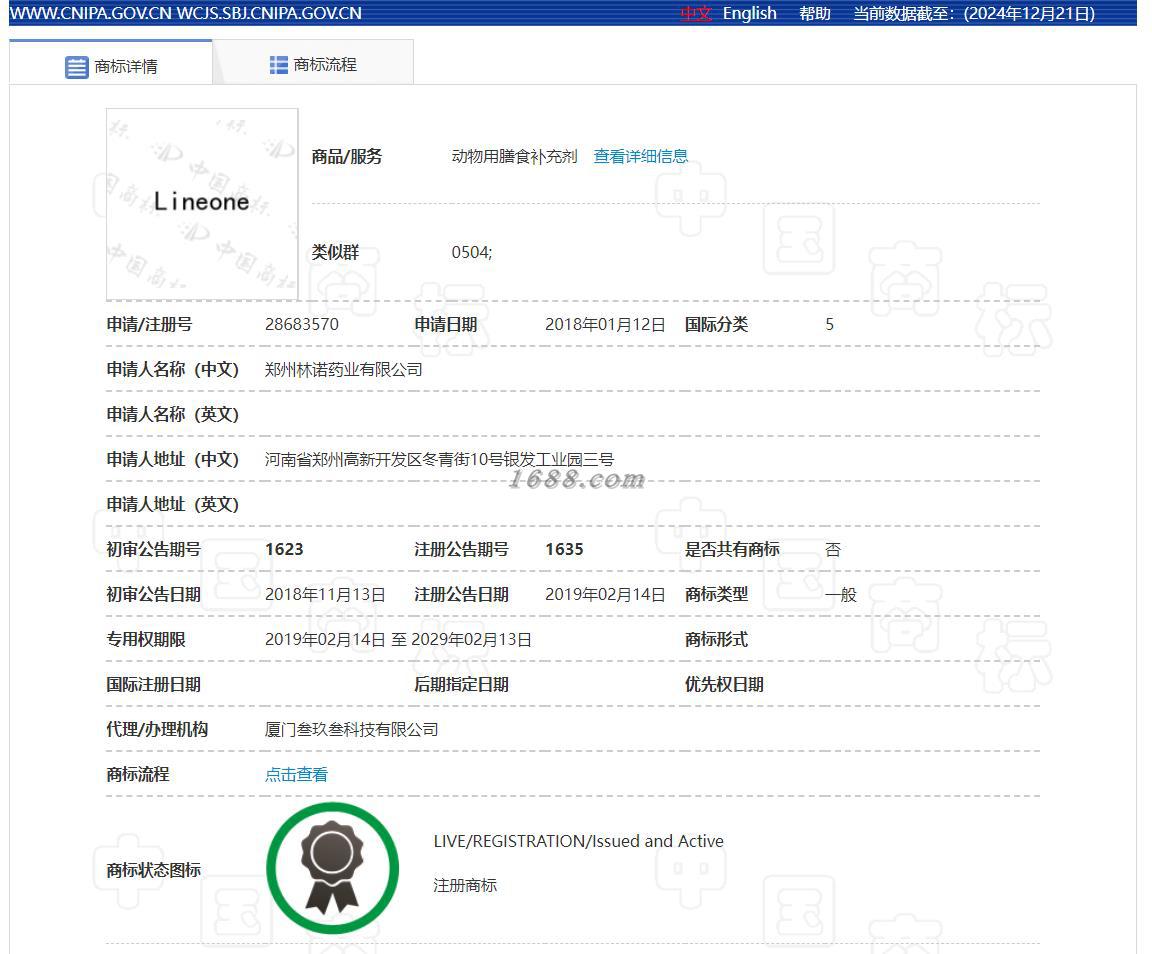Click the data cutoff date 2024年12月21日

pyautogui.click(x=1029, y=13)
